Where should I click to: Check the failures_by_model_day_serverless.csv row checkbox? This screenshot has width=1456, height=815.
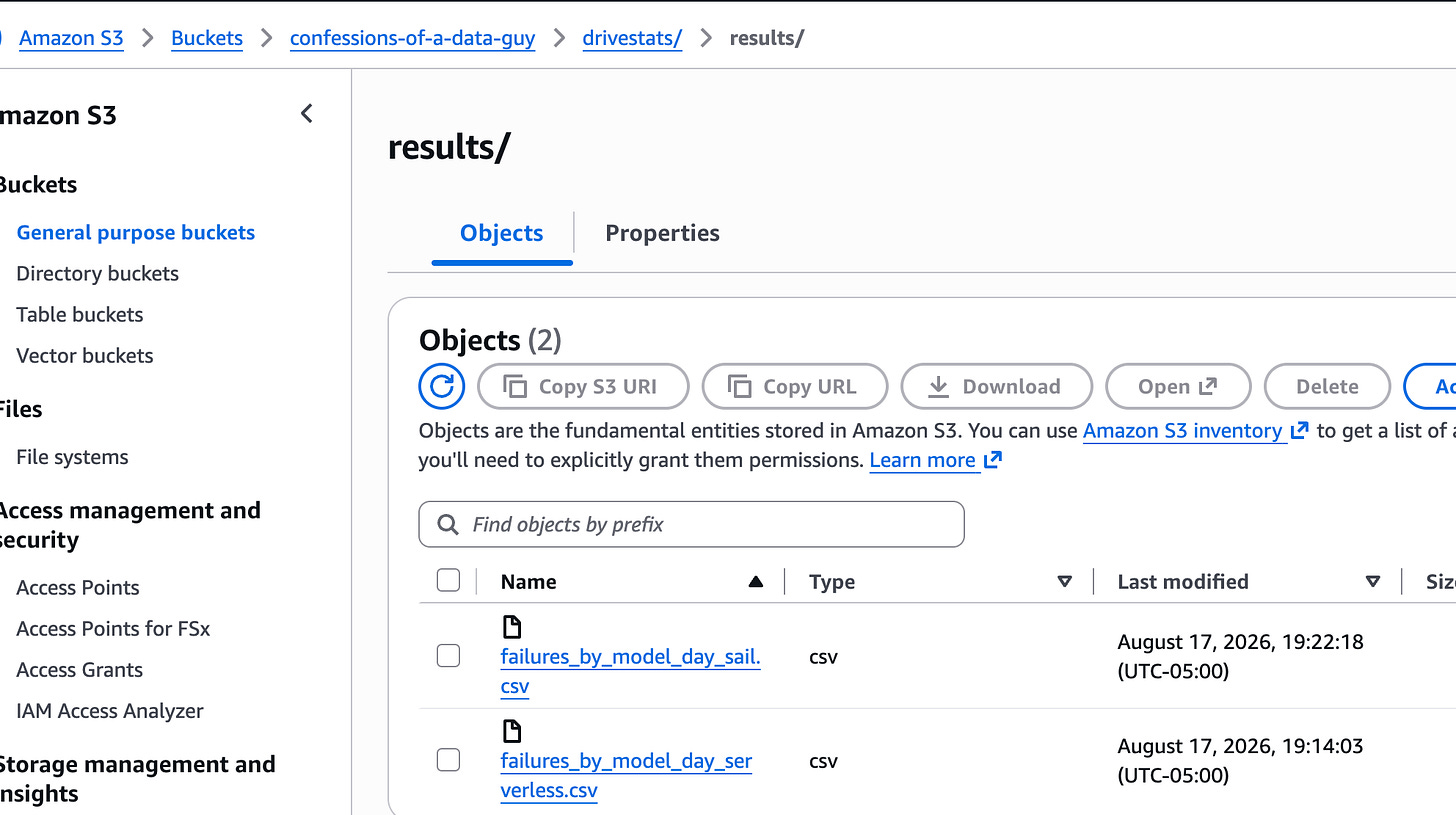pos(448,760)
